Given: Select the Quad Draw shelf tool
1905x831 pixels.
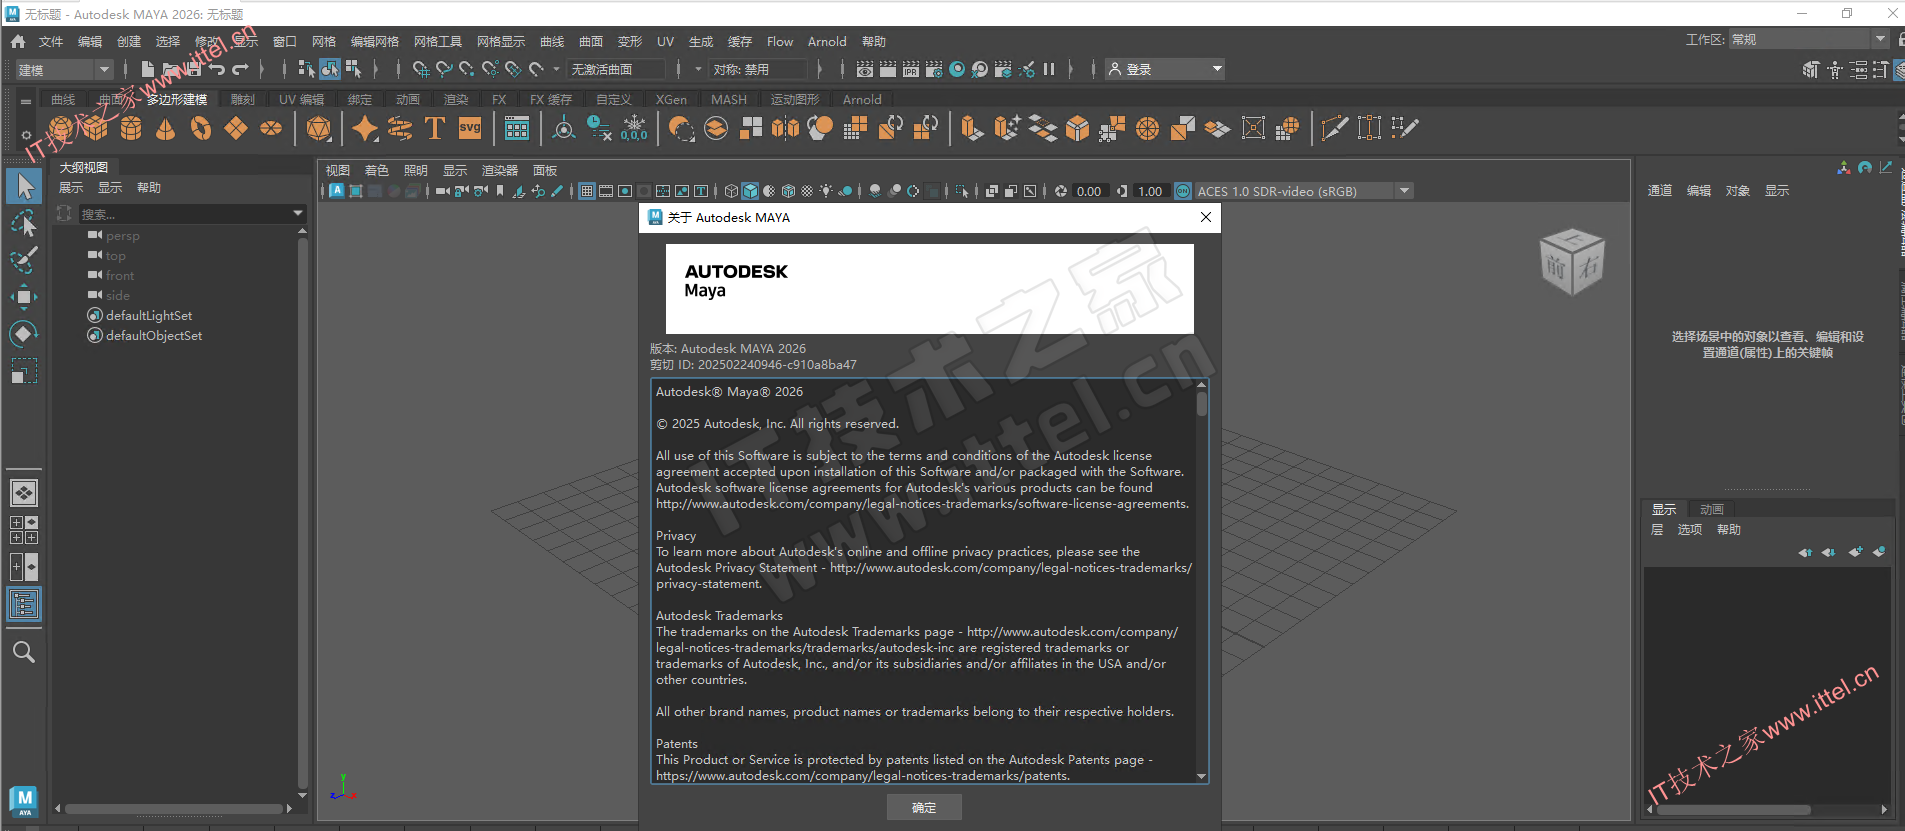Looking at the screenshot, I should (x=1404, y=128).
